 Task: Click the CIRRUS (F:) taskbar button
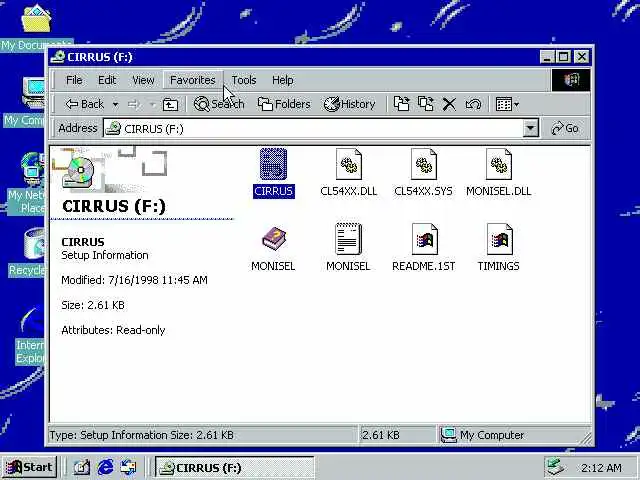click(x=235, y=468)
